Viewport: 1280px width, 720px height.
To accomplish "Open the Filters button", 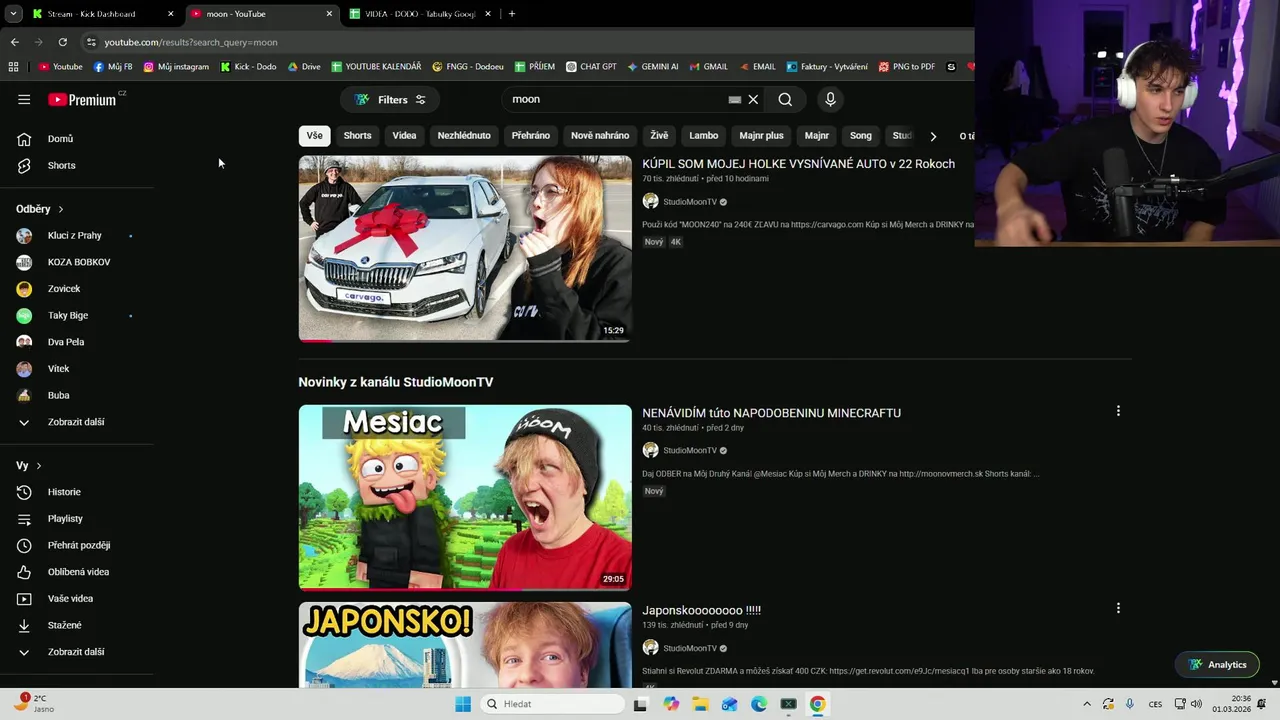I will (390, 100).
